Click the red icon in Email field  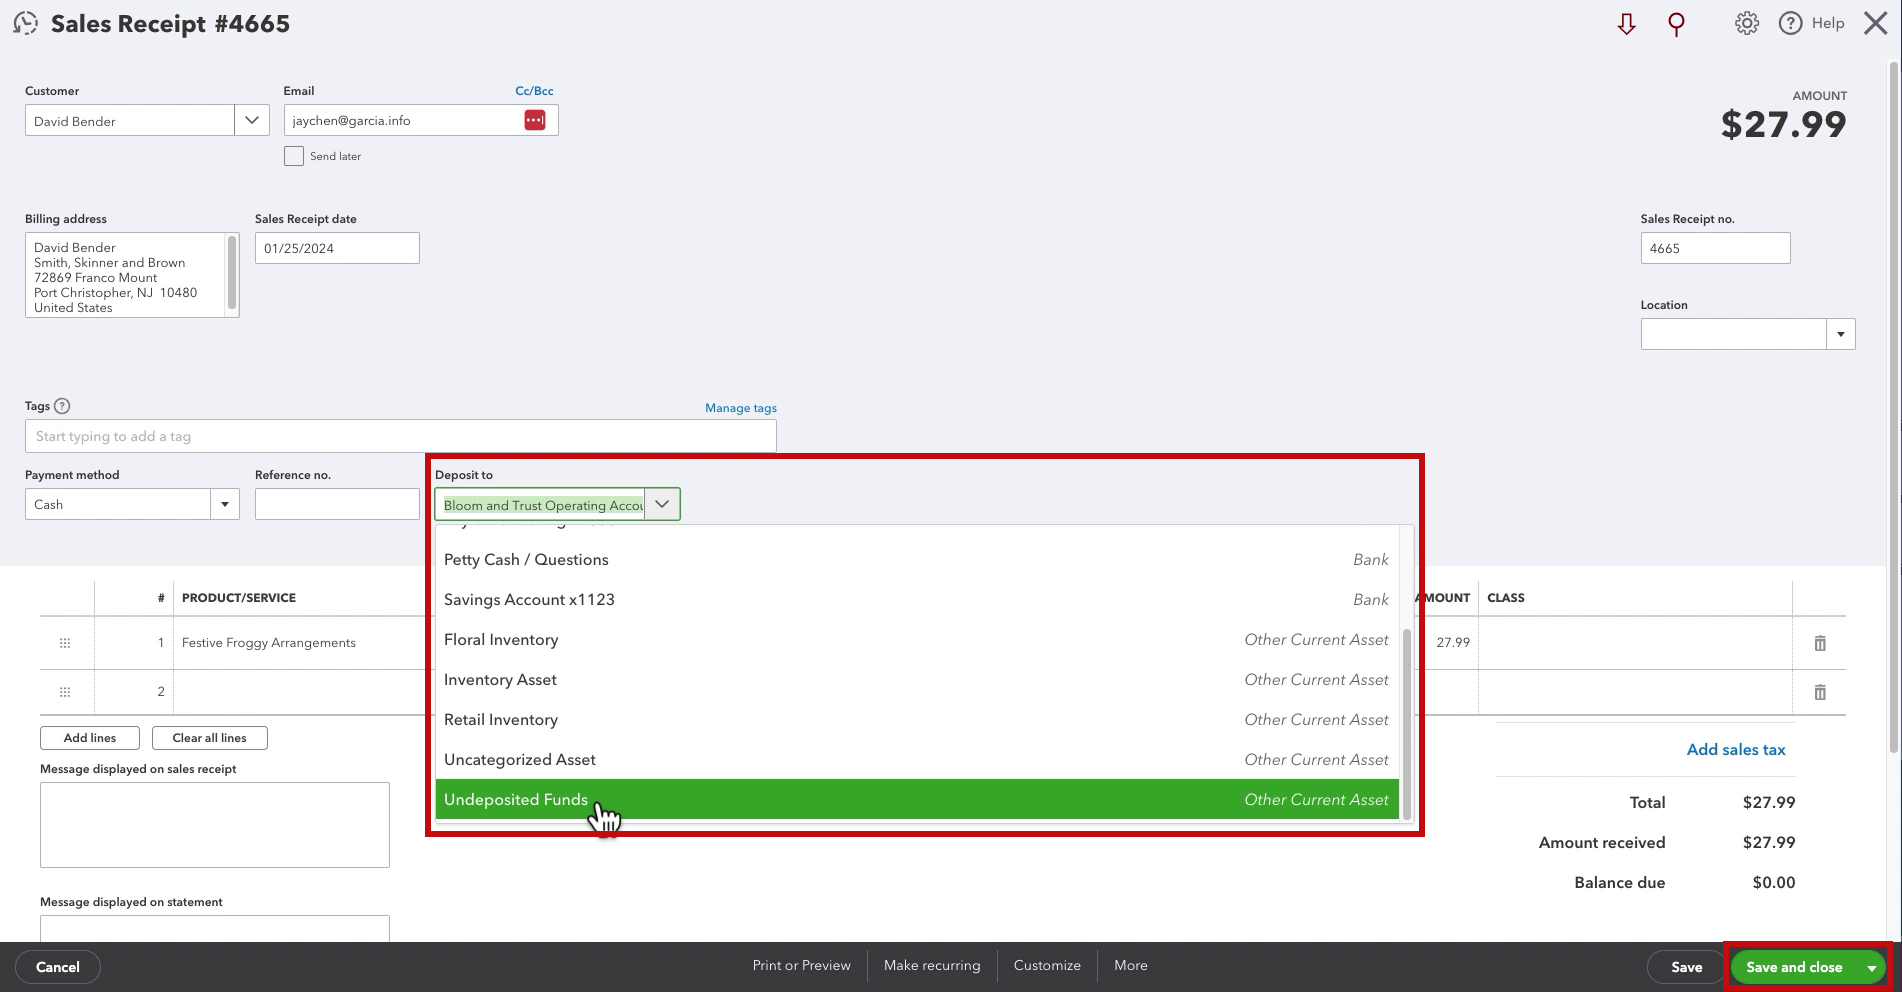pyautogui.click(x=535, y=120)
